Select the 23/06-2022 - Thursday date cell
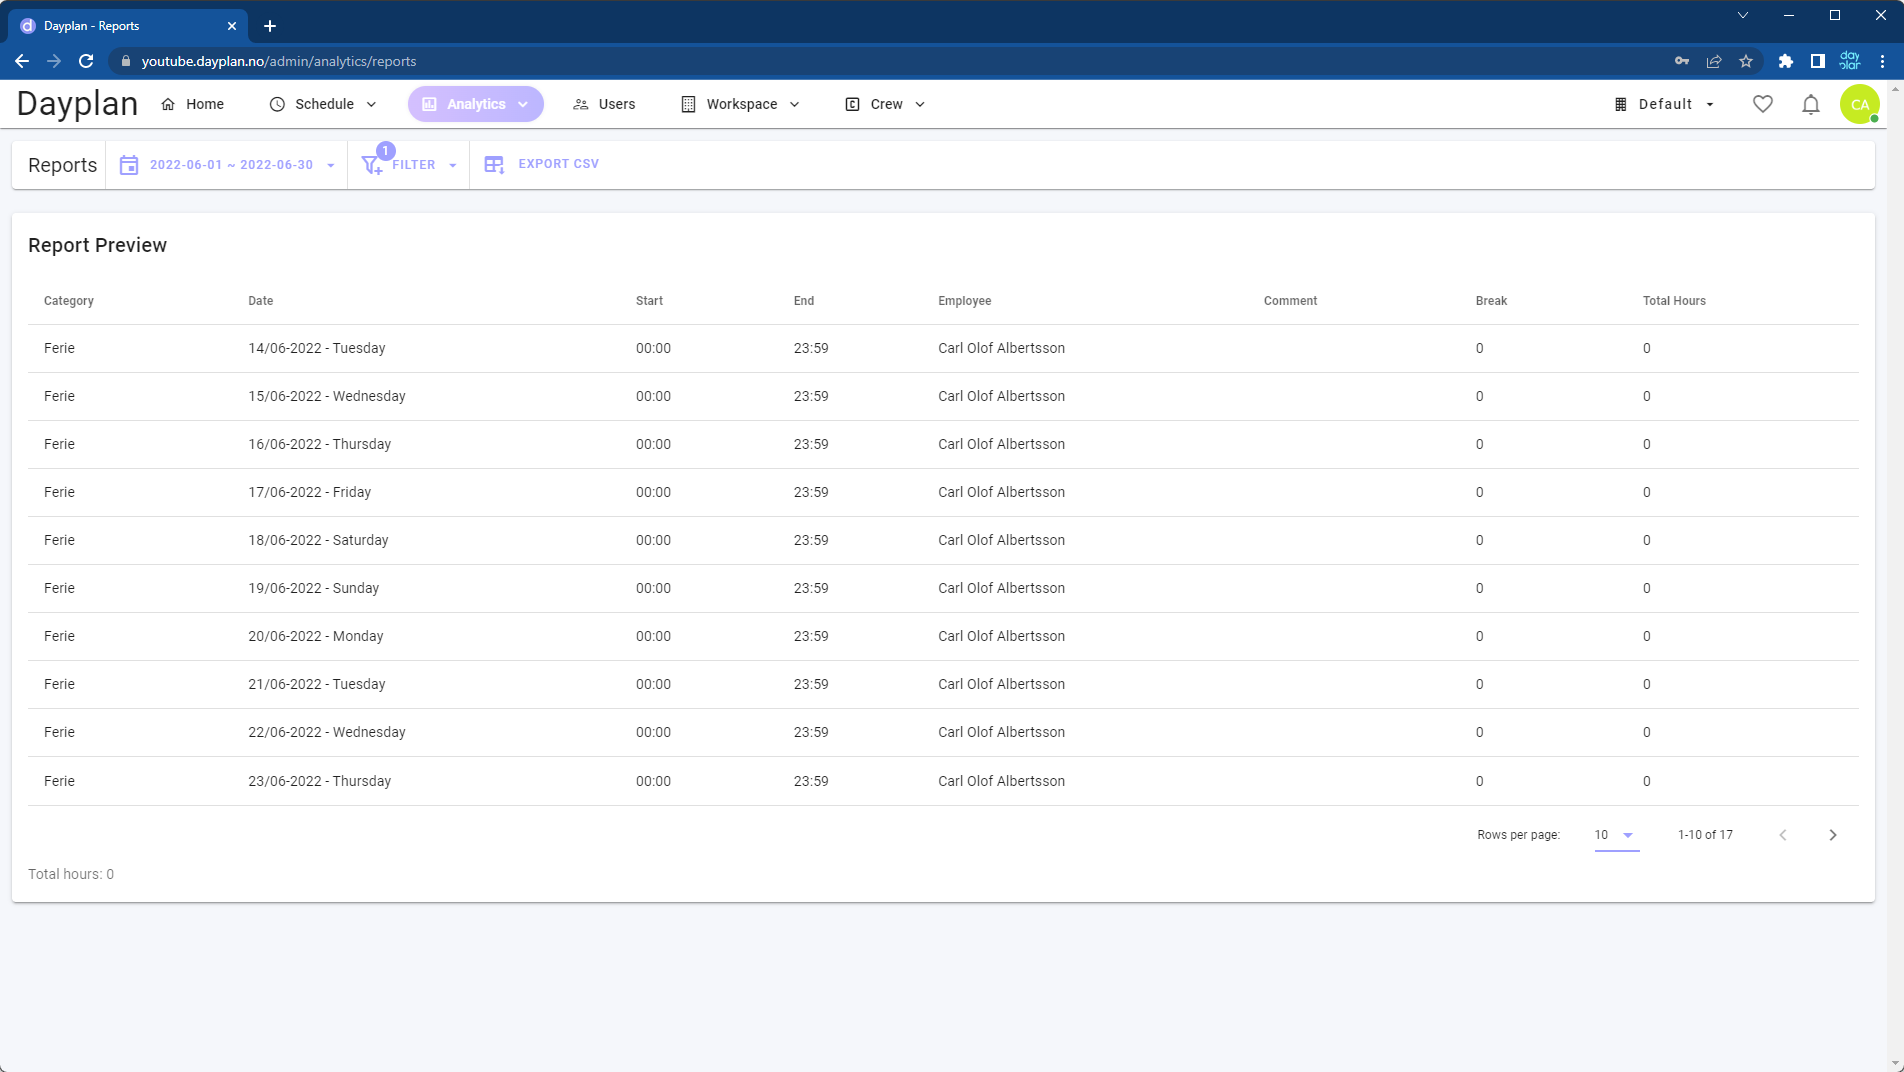Viewport: 1904px width, 1072px height. pos(320,781)
